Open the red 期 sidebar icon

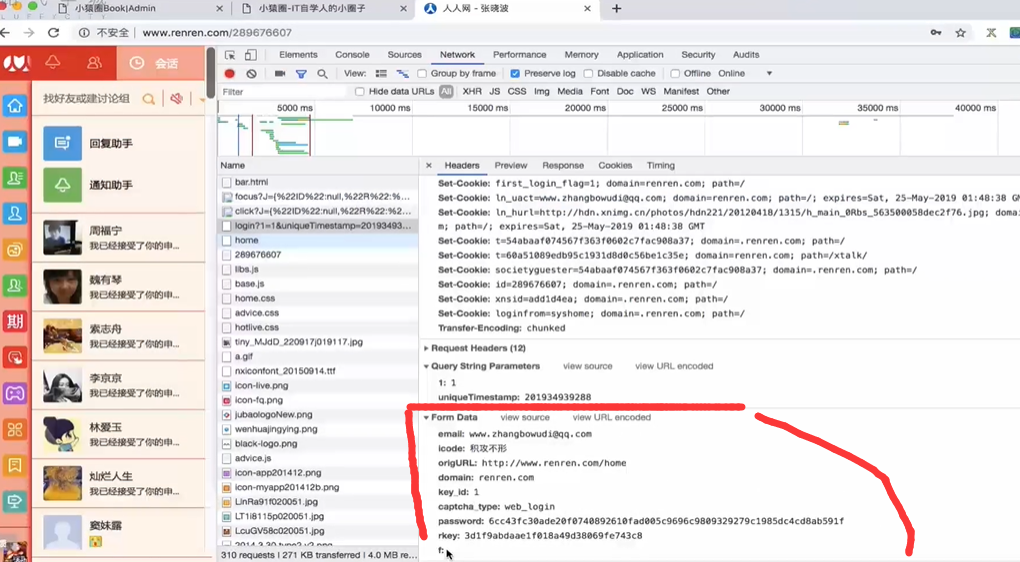15,321
